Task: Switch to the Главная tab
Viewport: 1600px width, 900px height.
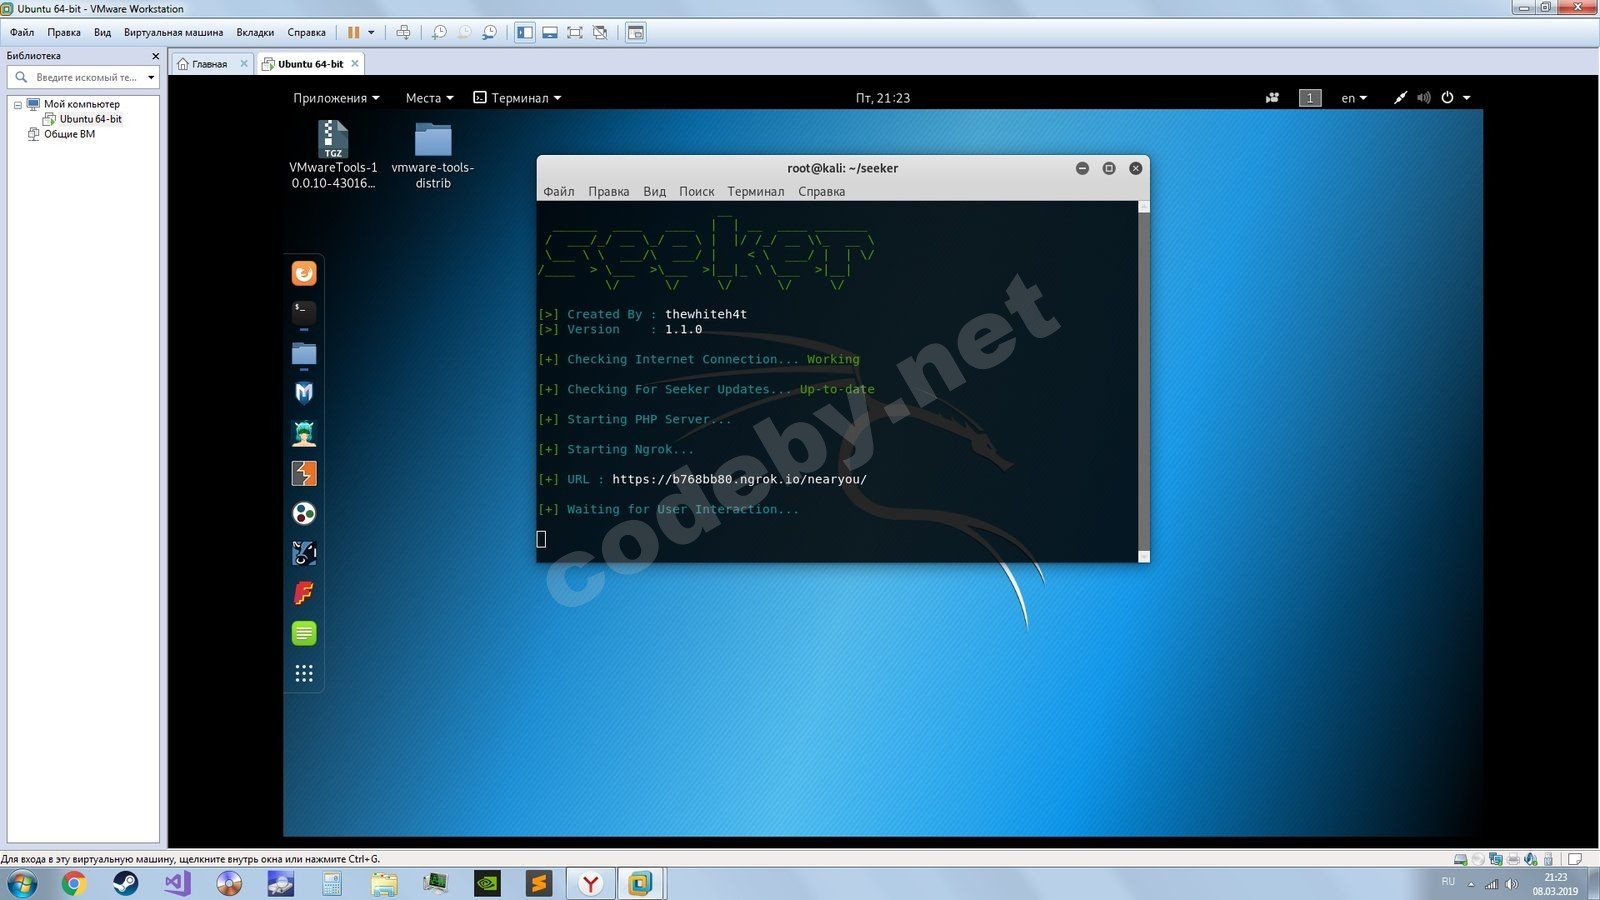Action: 209,64
